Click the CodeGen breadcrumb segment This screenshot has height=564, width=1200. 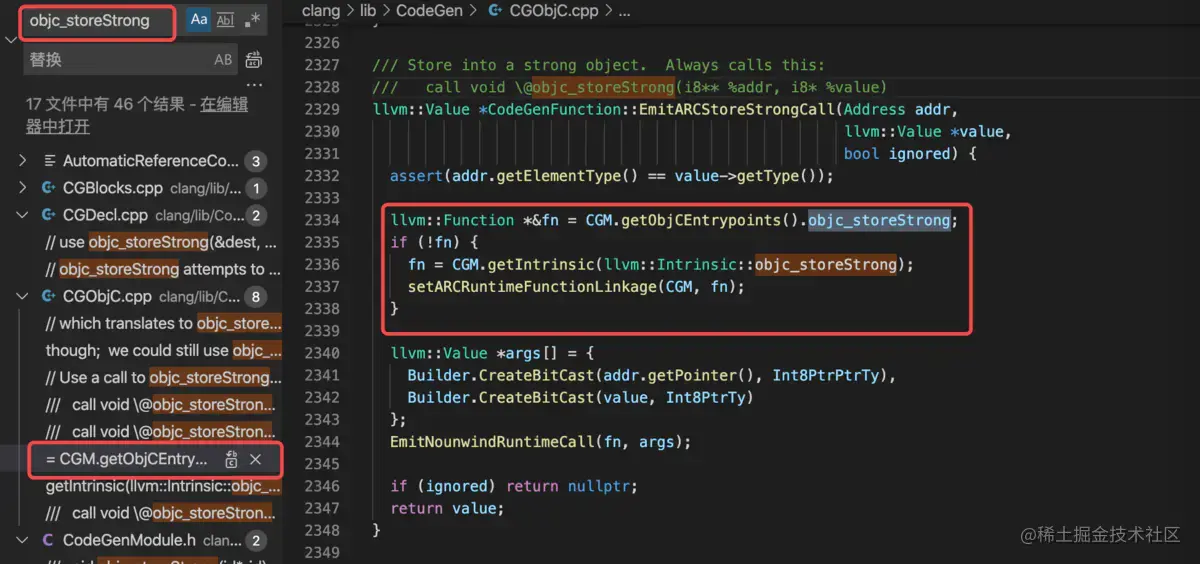430,11
